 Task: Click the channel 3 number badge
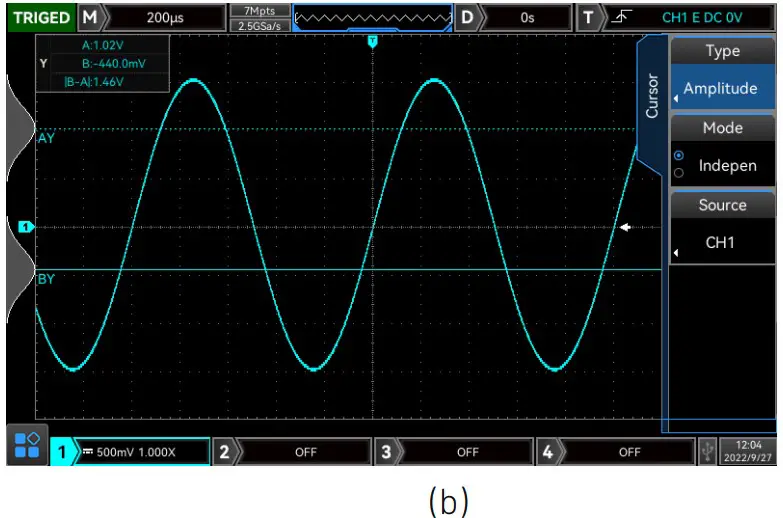point(386,452)
